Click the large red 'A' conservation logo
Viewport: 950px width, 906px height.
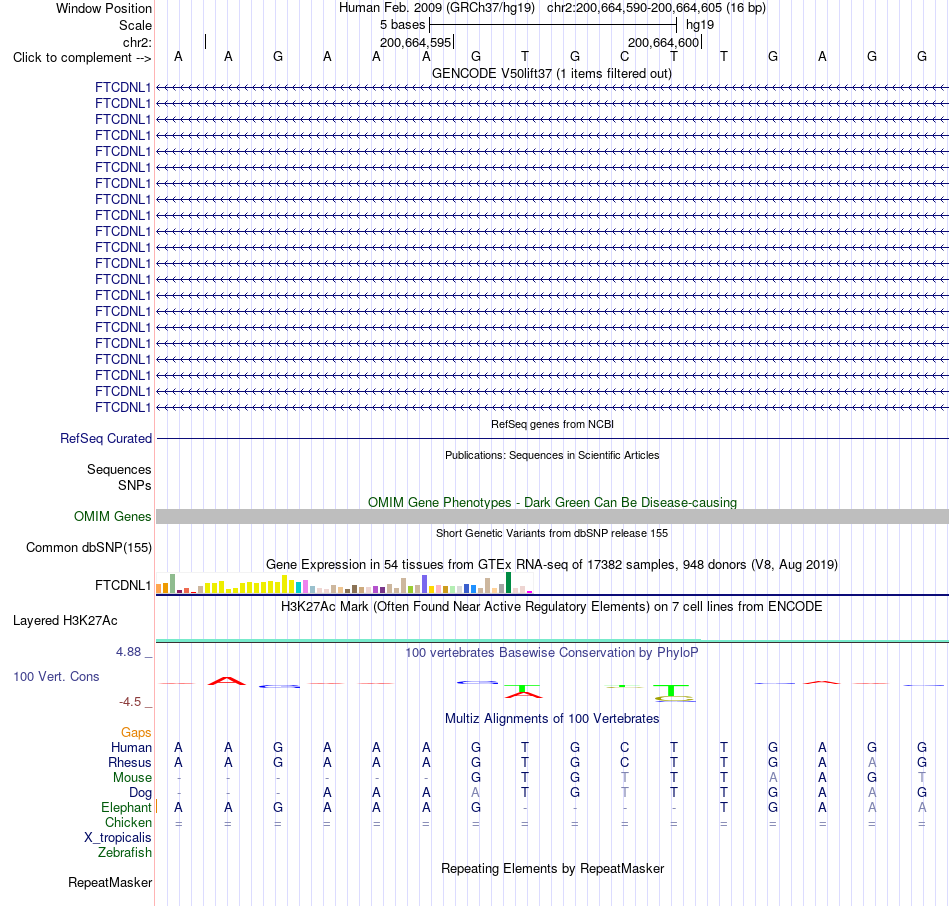tap(227, 681)
